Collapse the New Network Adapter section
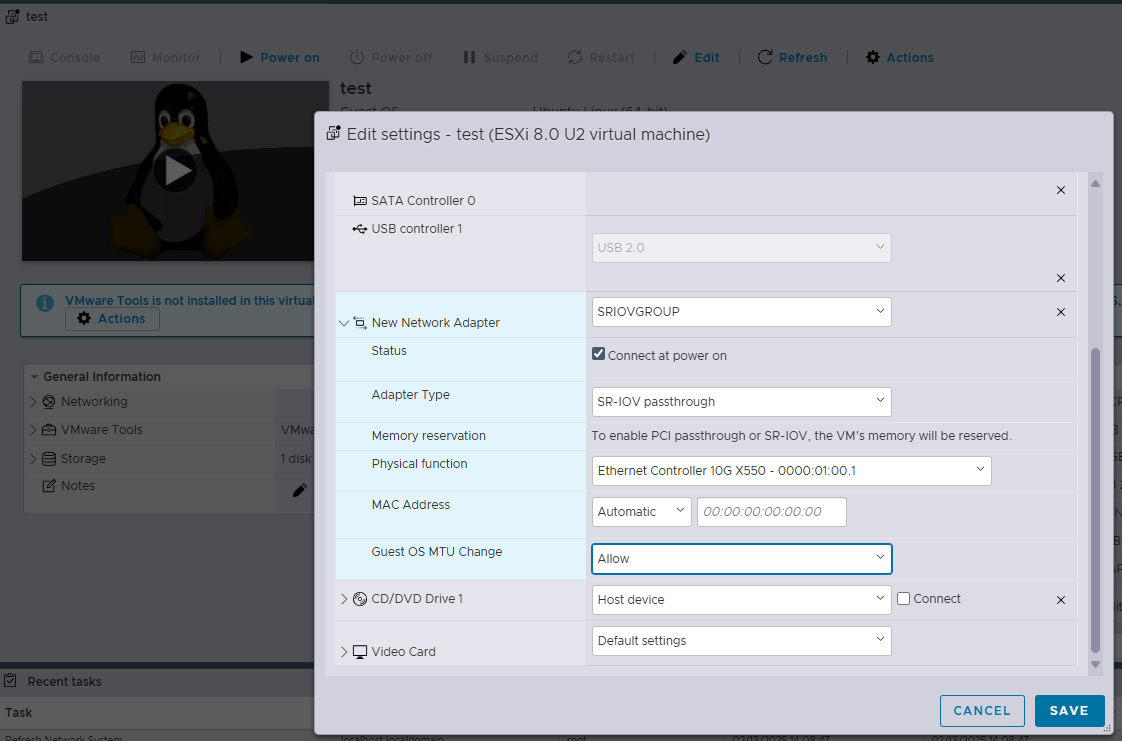Viewport: 1122px width, 741px height. (344, 323)
